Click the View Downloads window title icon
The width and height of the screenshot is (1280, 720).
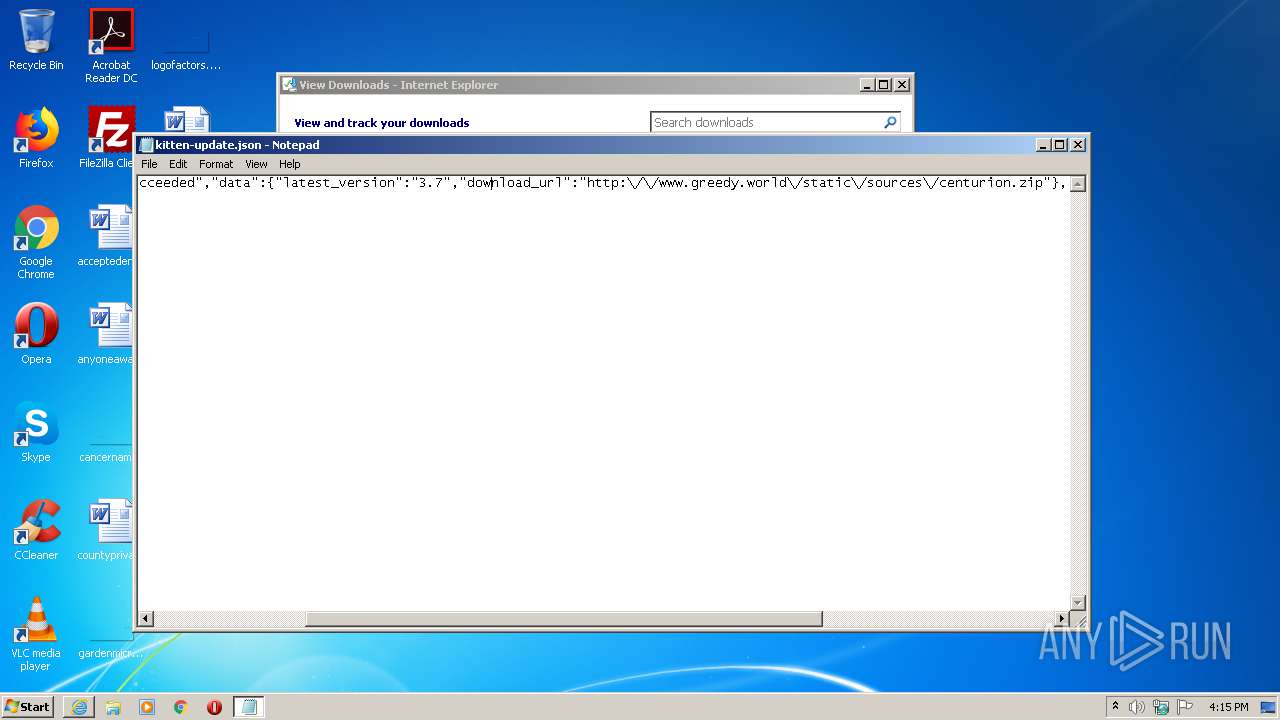click(x=289, y=85)
